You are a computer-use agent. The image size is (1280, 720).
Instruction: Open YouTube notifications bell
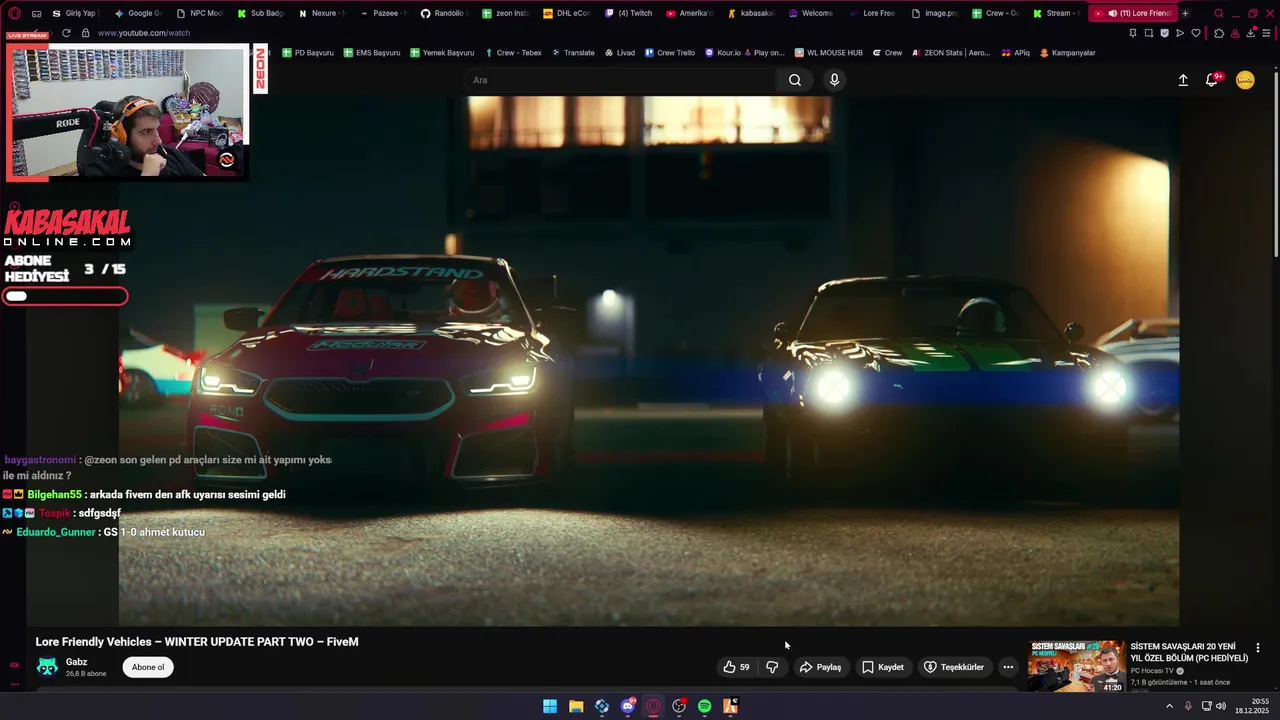(1212, 80)
